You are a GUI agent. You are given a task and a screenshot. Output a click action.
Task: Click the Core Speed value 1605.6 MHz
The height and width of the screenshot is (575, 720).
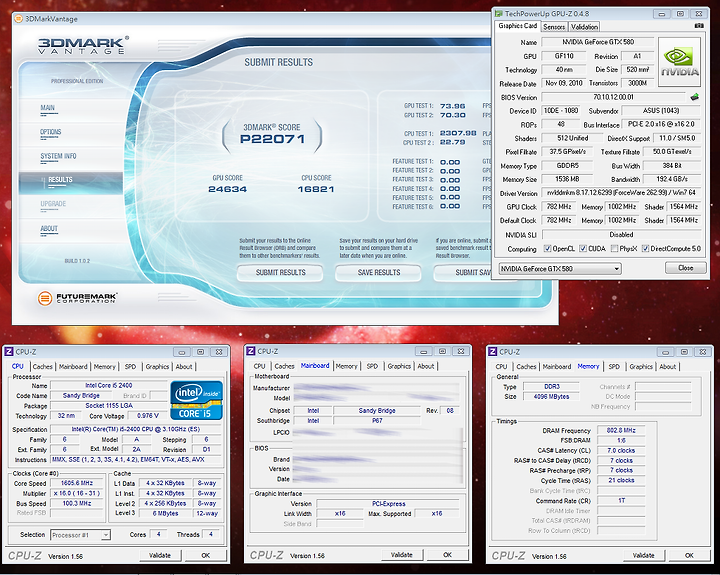coord(77,483)
